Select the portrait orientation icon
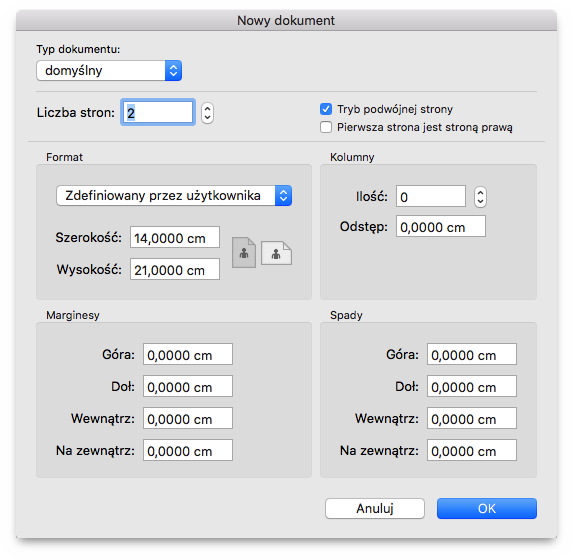This screenshot has height=560, width=573. [x=244, y=253]
